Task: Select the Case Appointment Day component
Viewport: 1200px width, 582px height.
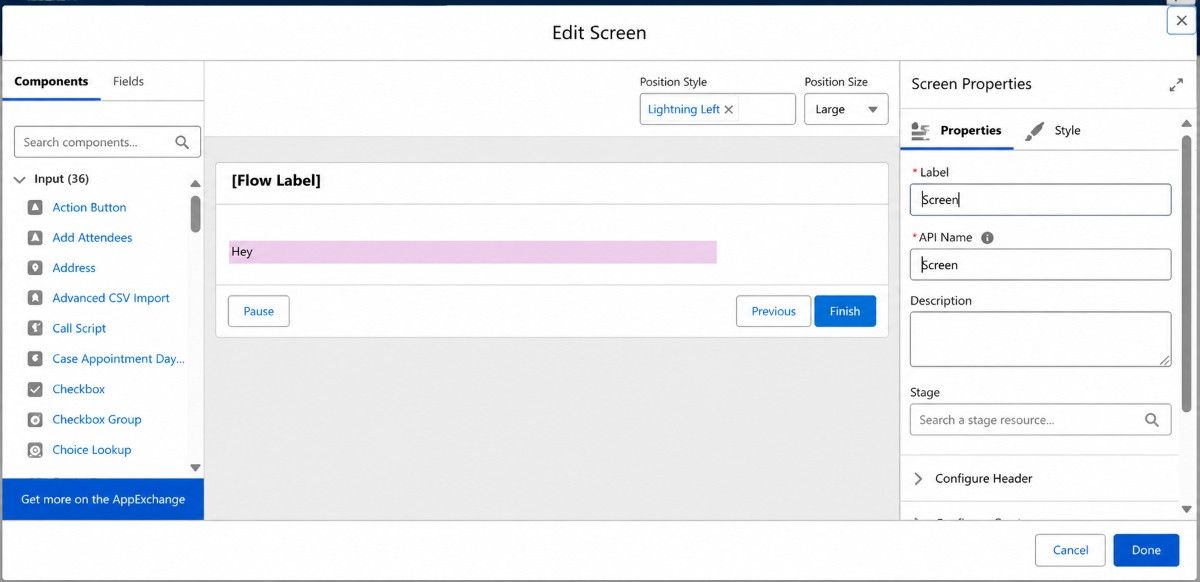Action: tap(118, 359)
